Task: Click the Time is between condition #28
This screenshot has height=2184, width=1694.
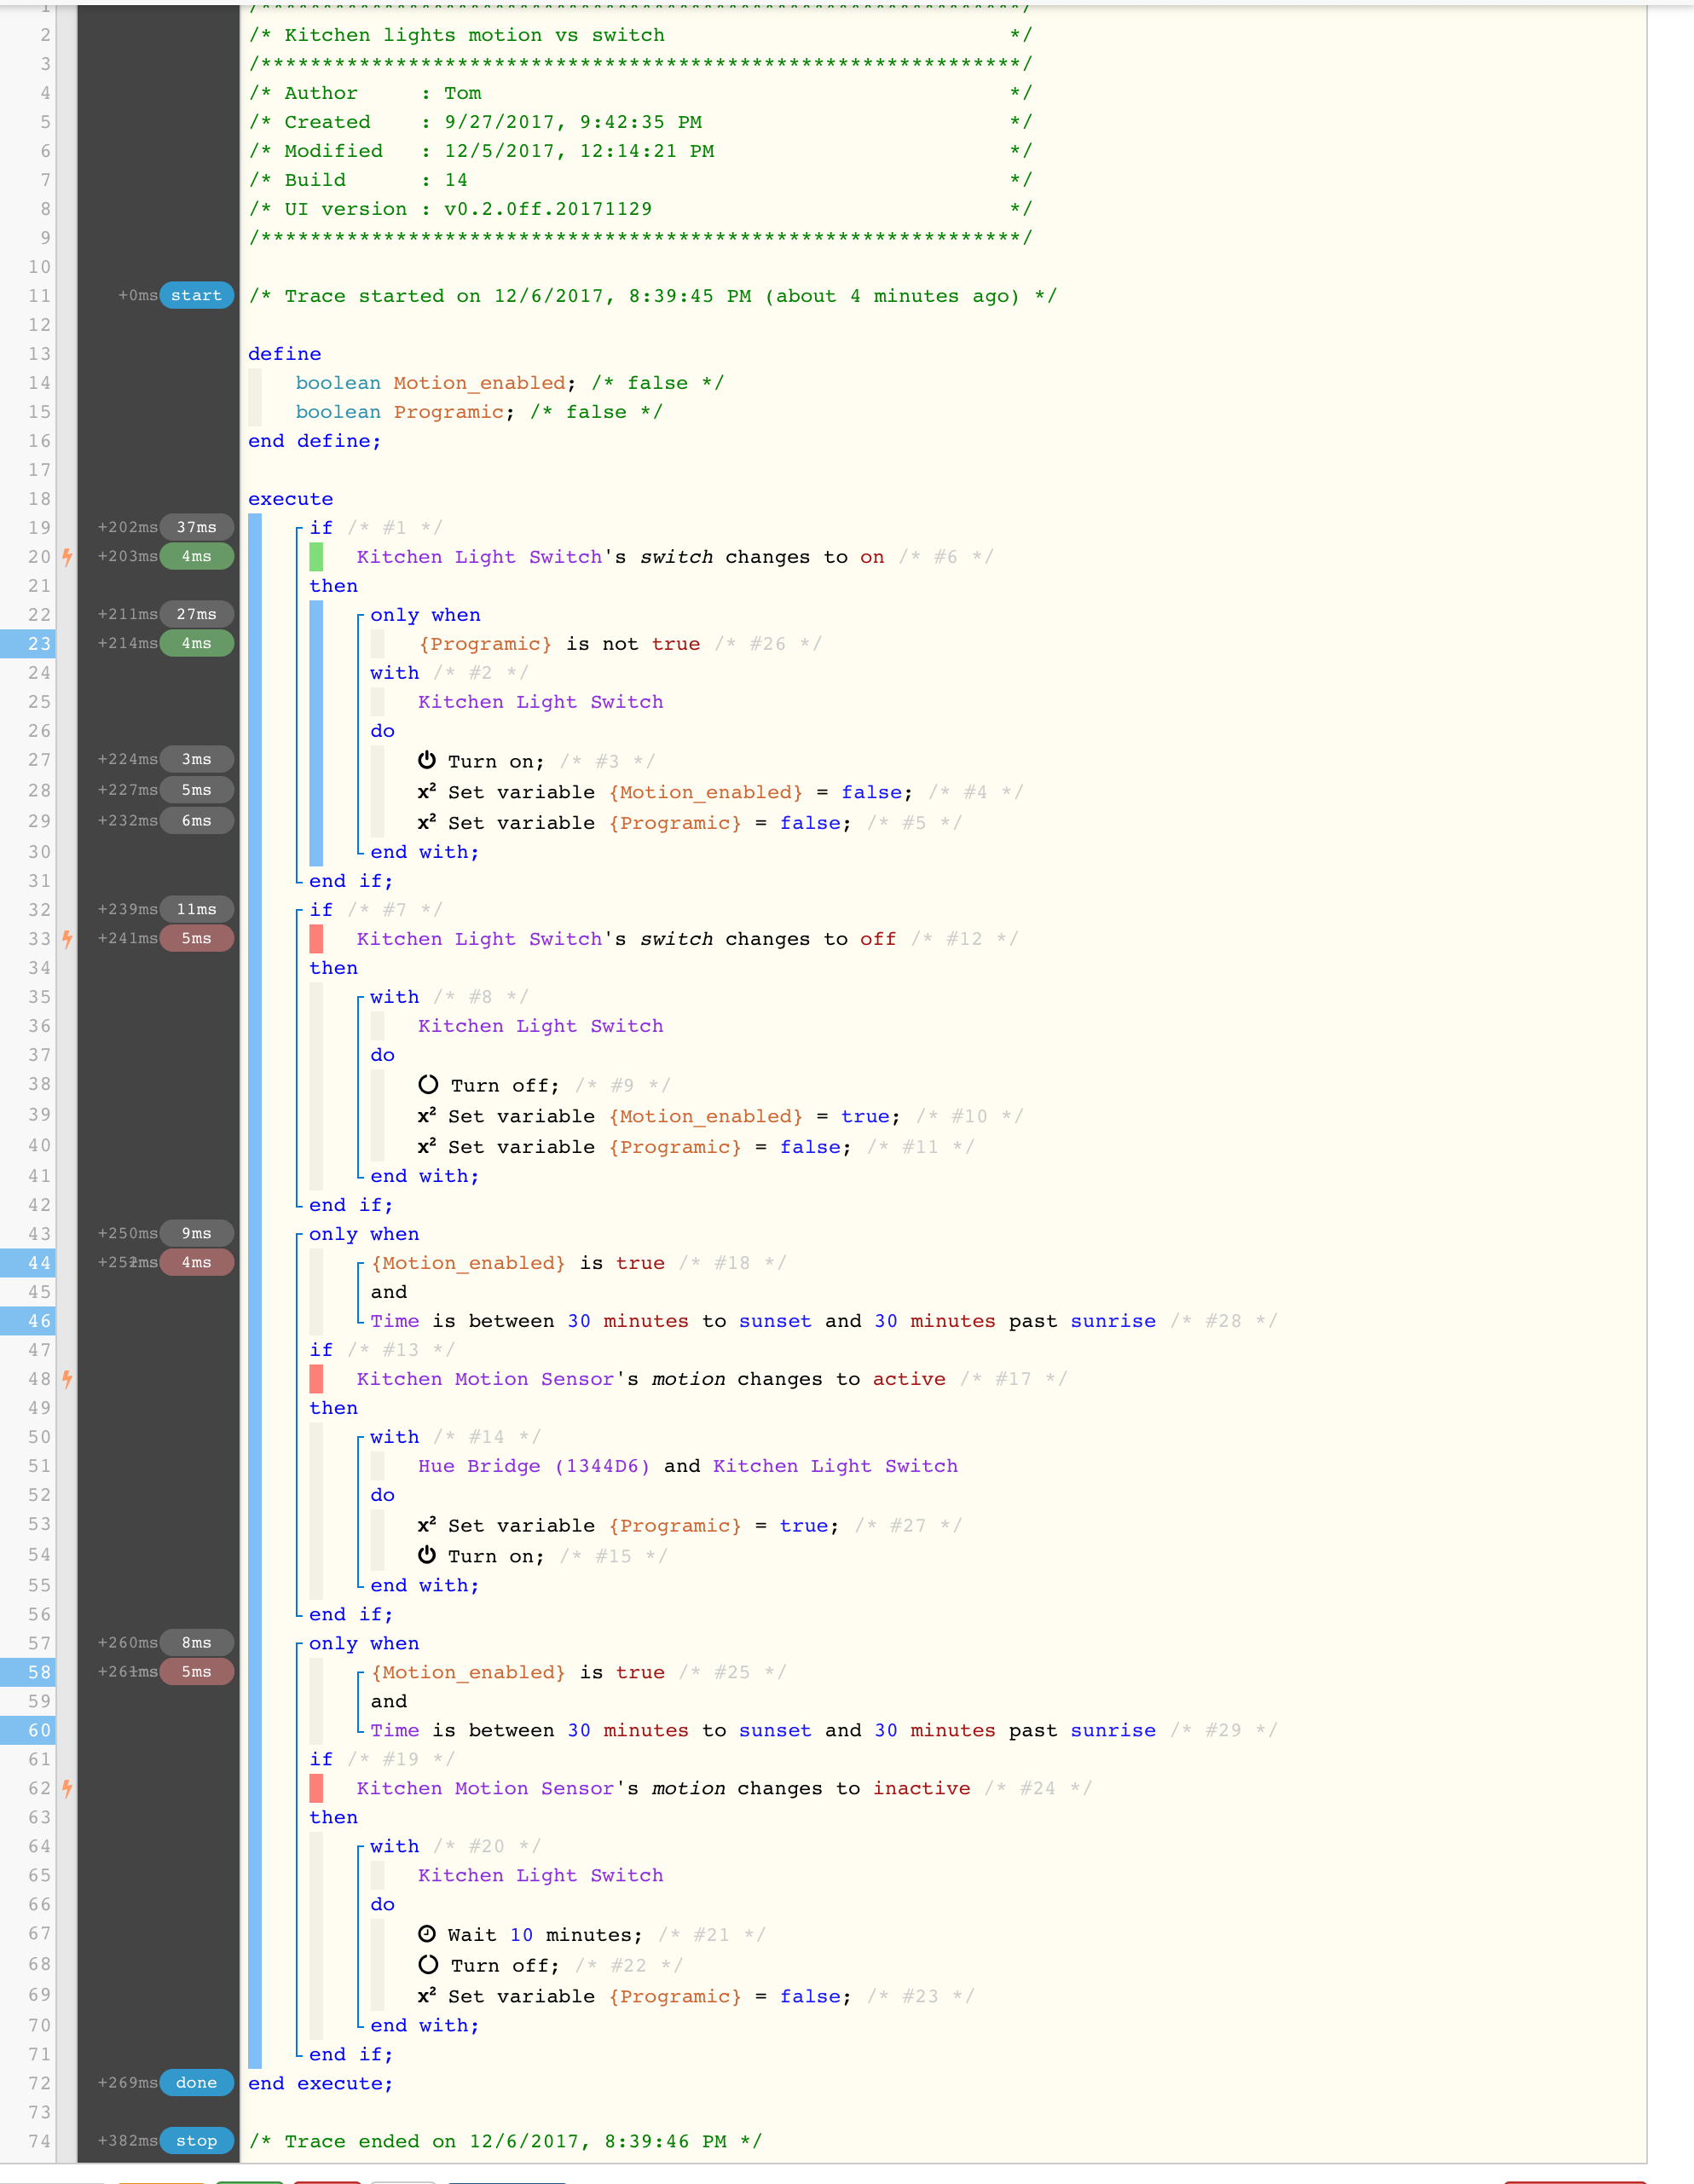Action: point(763,1321)
